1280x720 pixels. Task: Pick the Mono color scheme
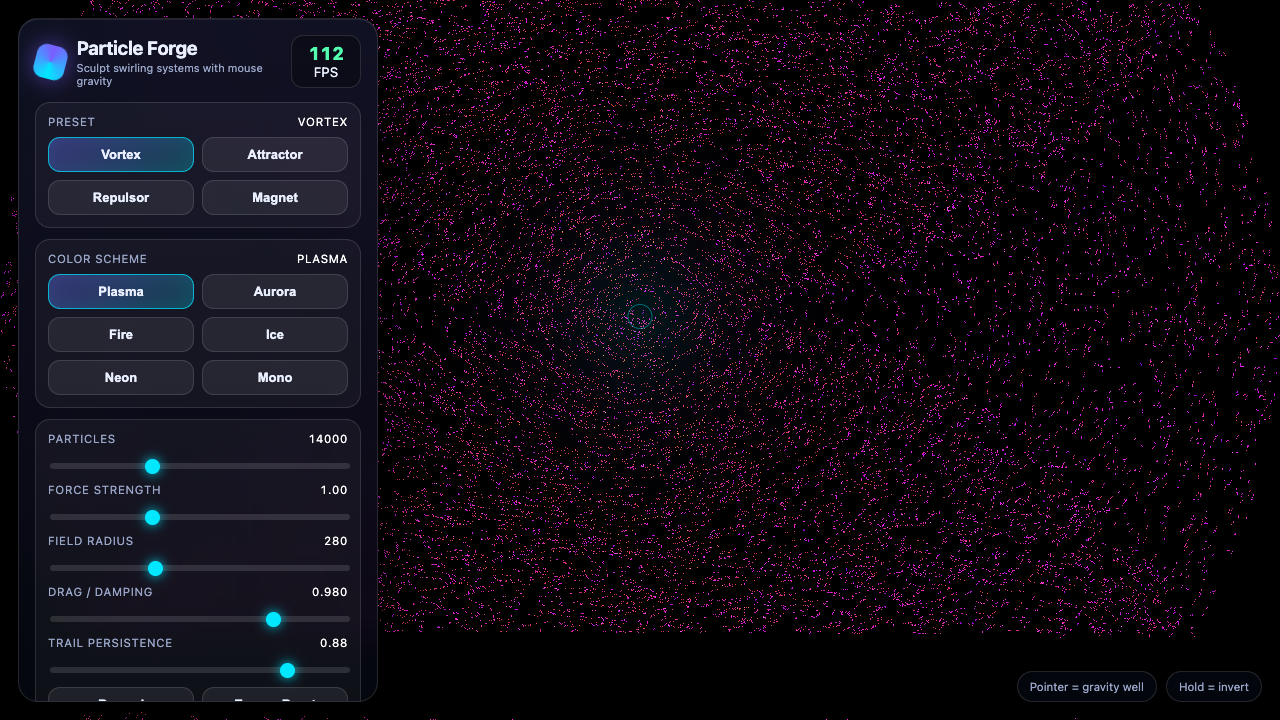click(275, 378)
